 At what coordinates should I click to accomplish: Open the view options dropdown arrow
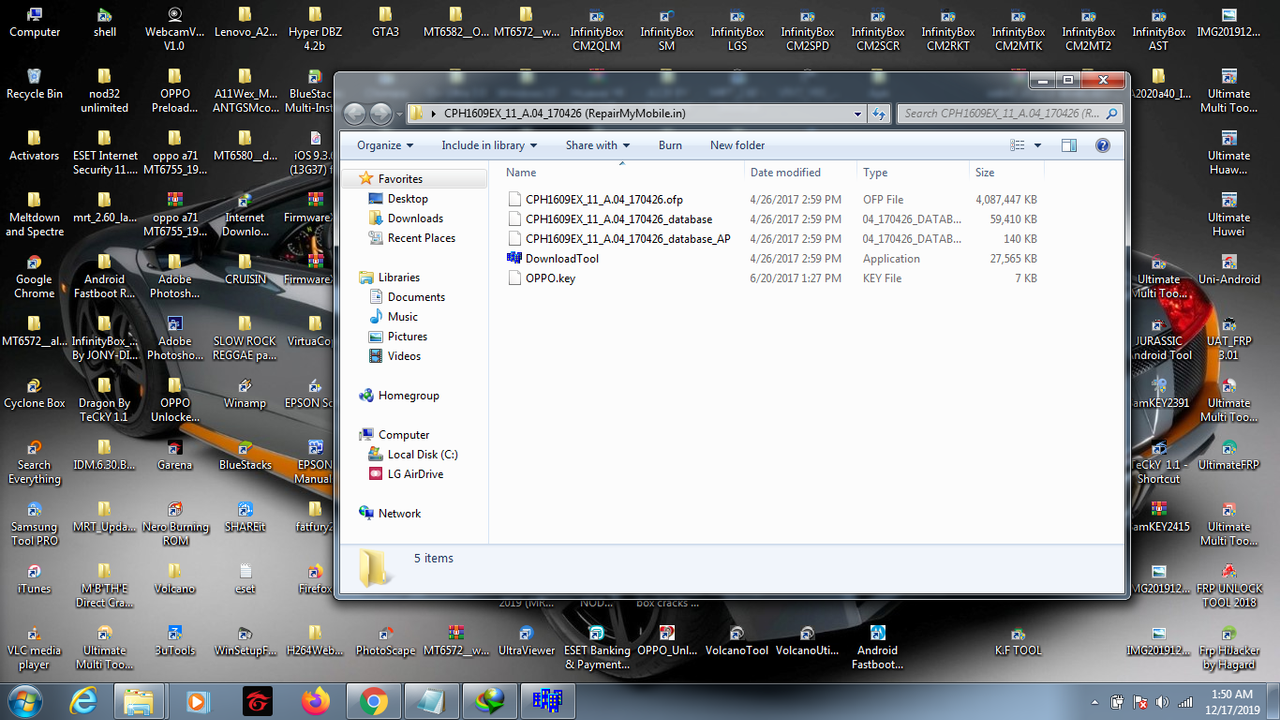[x=1036, y=145]
